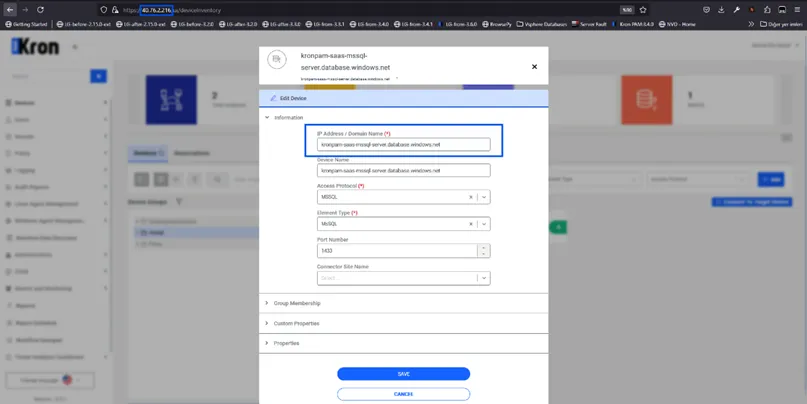
Task: Open the LG-before-3.2.0 bookmark
Action: click(x=193, y=24)
